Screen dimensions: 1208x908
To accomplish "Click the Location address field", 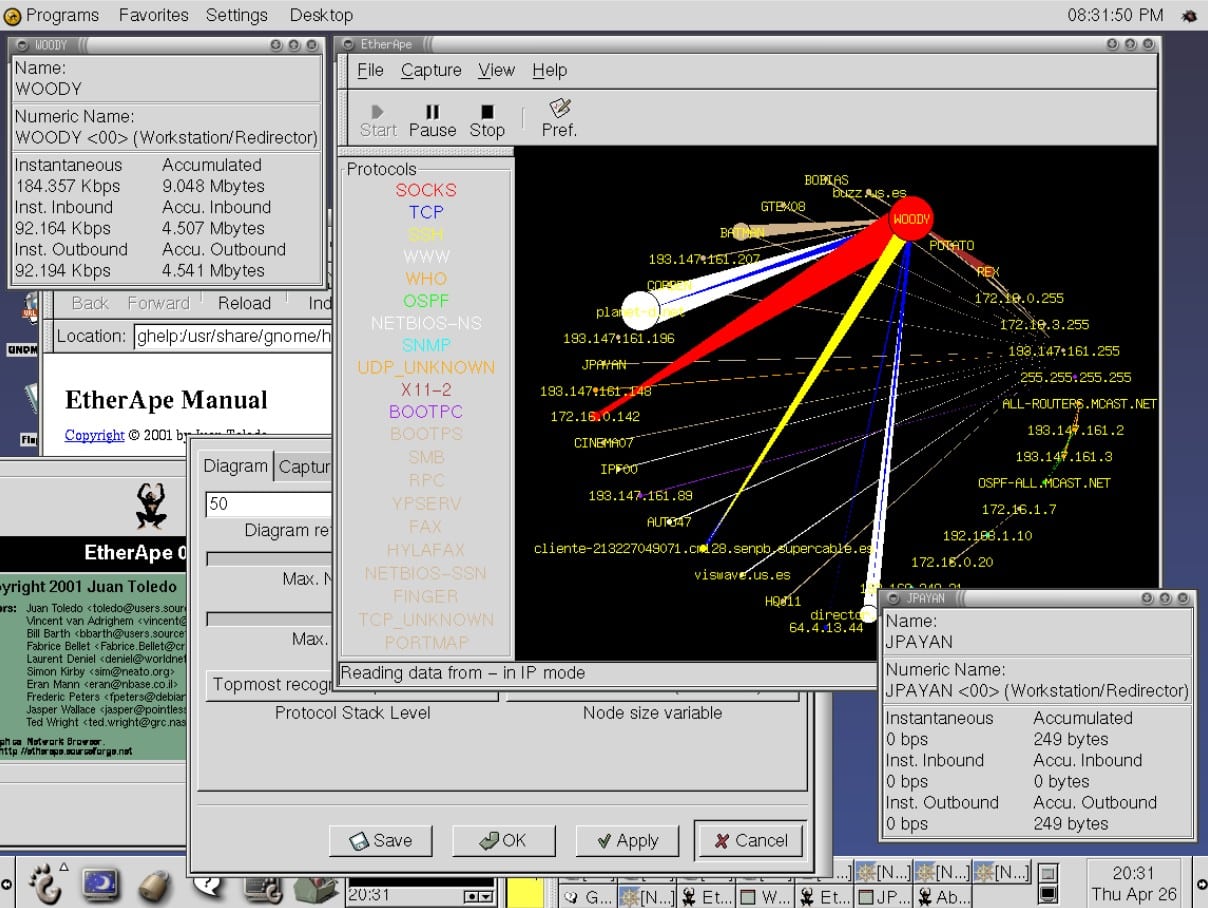I will pos(232,337).
